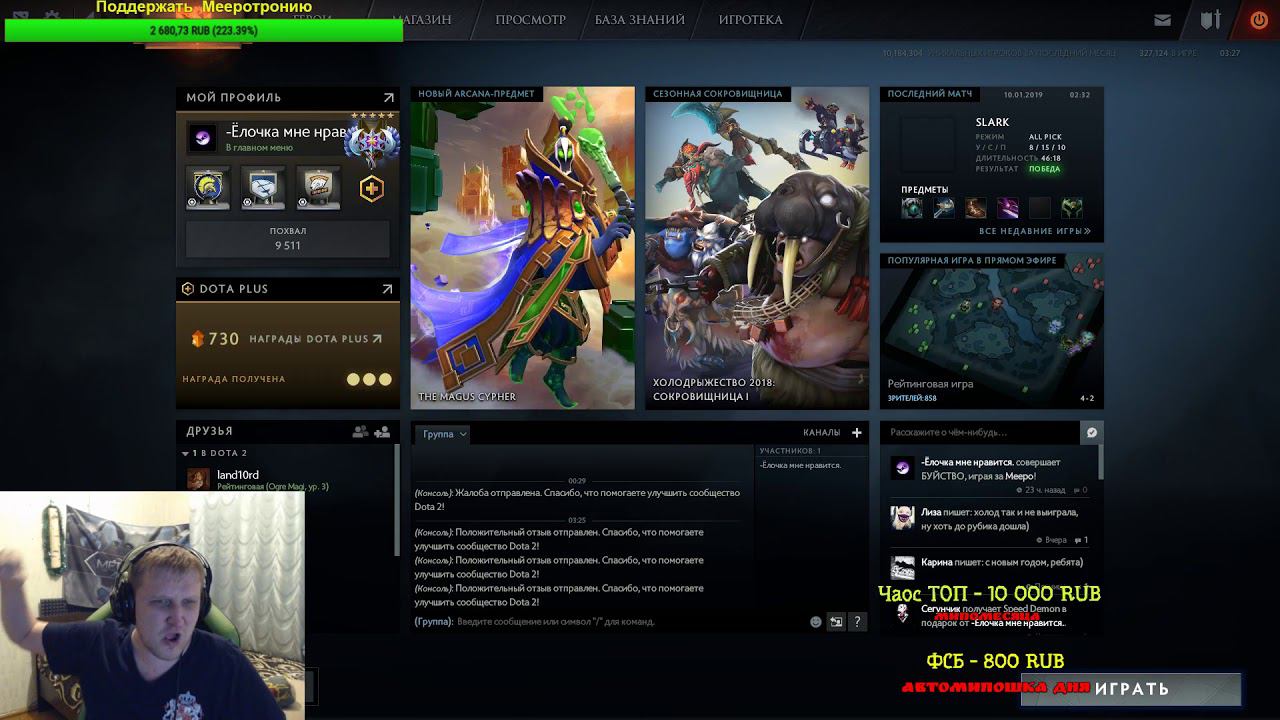The width and height of the screenshot is (1280, 720).
Task: Click the hero portrait box in last match
Action: pyautogui.click(x=927, y=145)
